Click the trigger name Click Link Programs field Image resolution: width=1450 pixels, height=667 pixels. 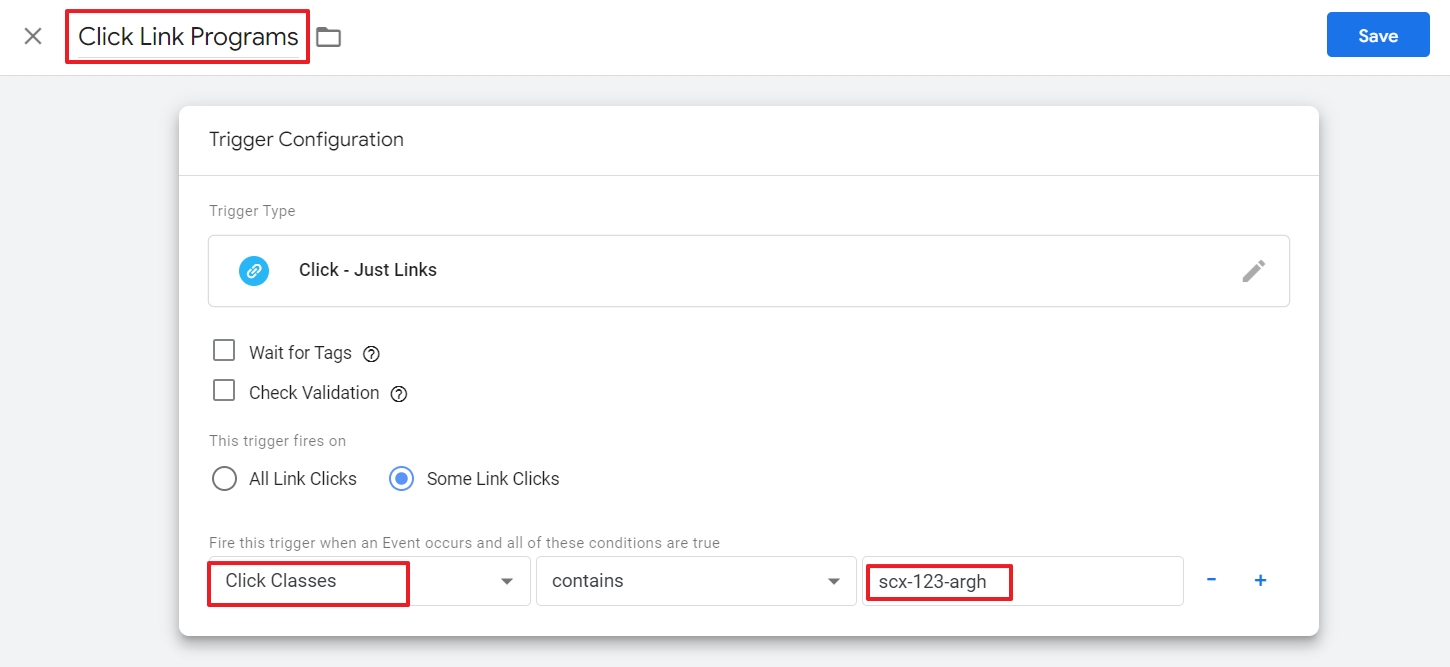[188, 37]
